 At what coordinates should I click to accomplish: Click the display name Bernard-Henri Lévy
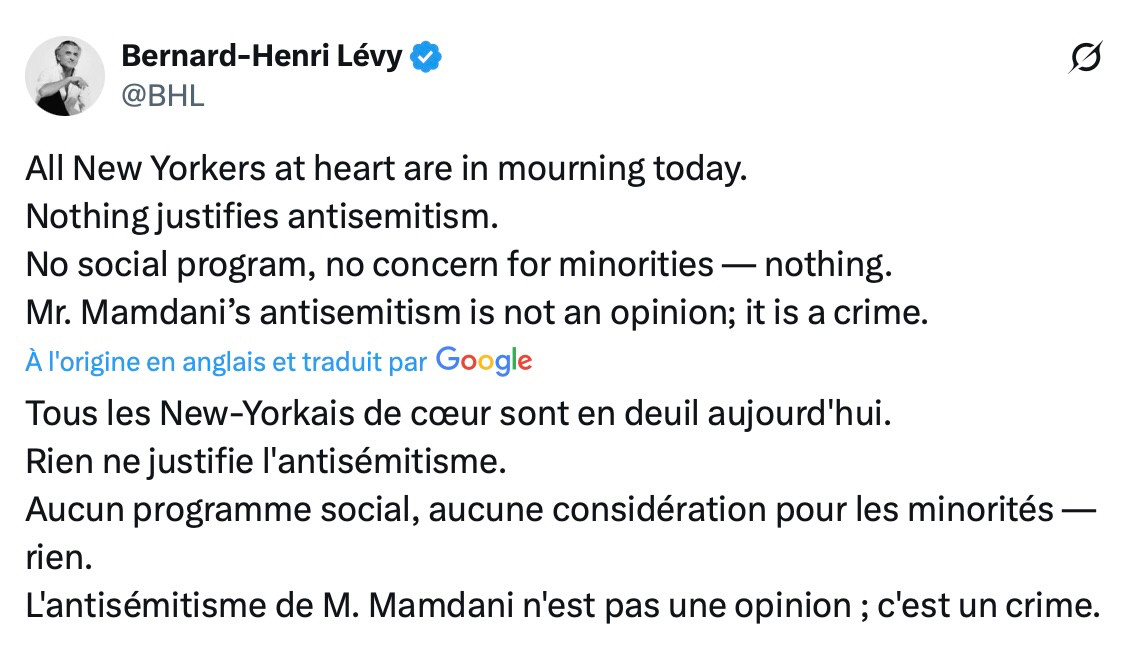262,57
